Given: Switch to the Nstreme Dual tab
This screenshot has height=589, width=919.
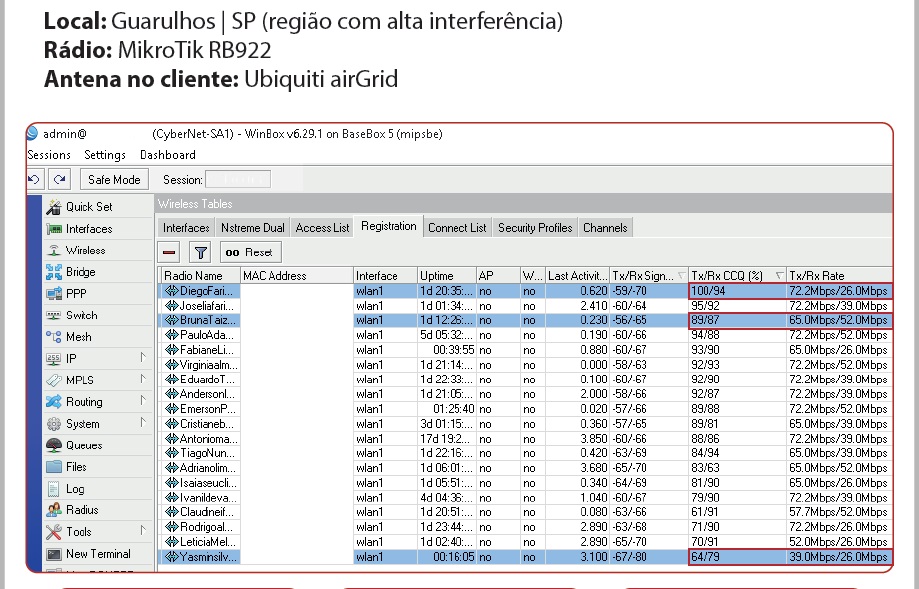Looking at the screenshot, I should coord(253,228).
